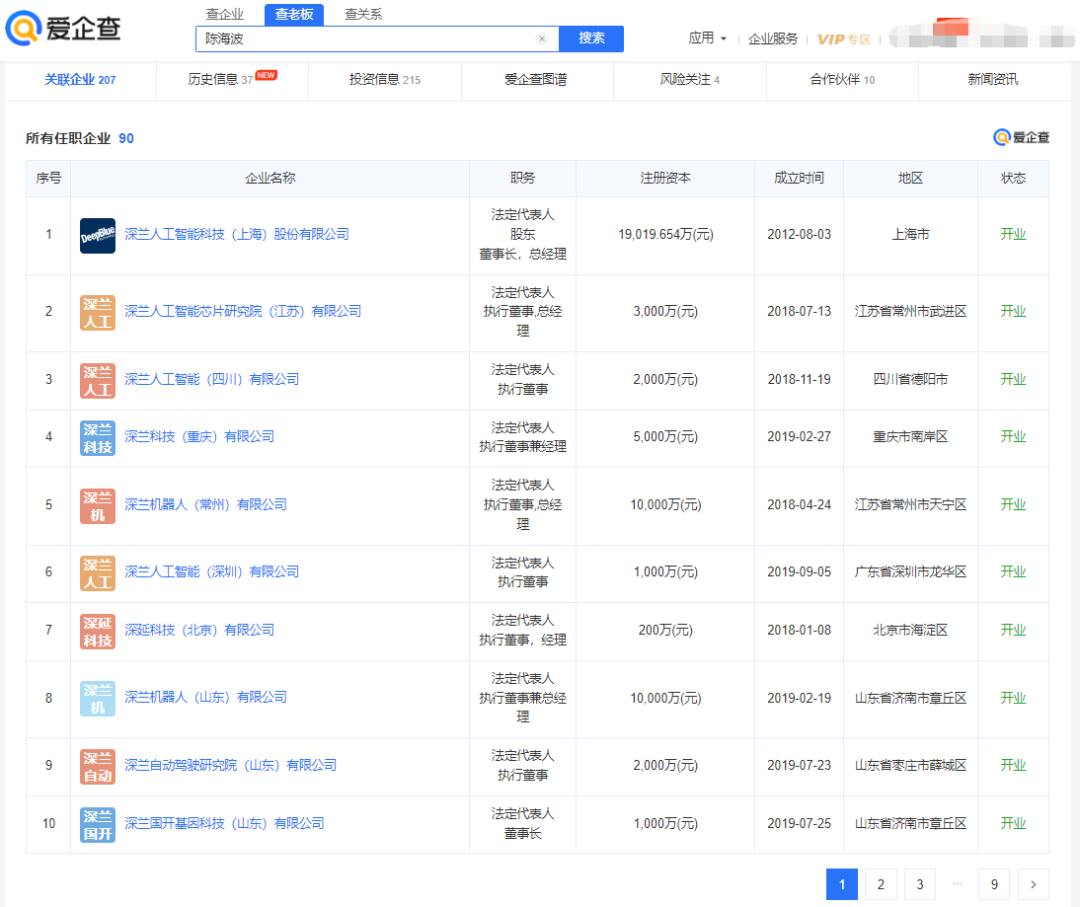This screenshot has height=907, width=1080.
Task: Click the 爱企查 logo at top left
Action: point(63,28)
